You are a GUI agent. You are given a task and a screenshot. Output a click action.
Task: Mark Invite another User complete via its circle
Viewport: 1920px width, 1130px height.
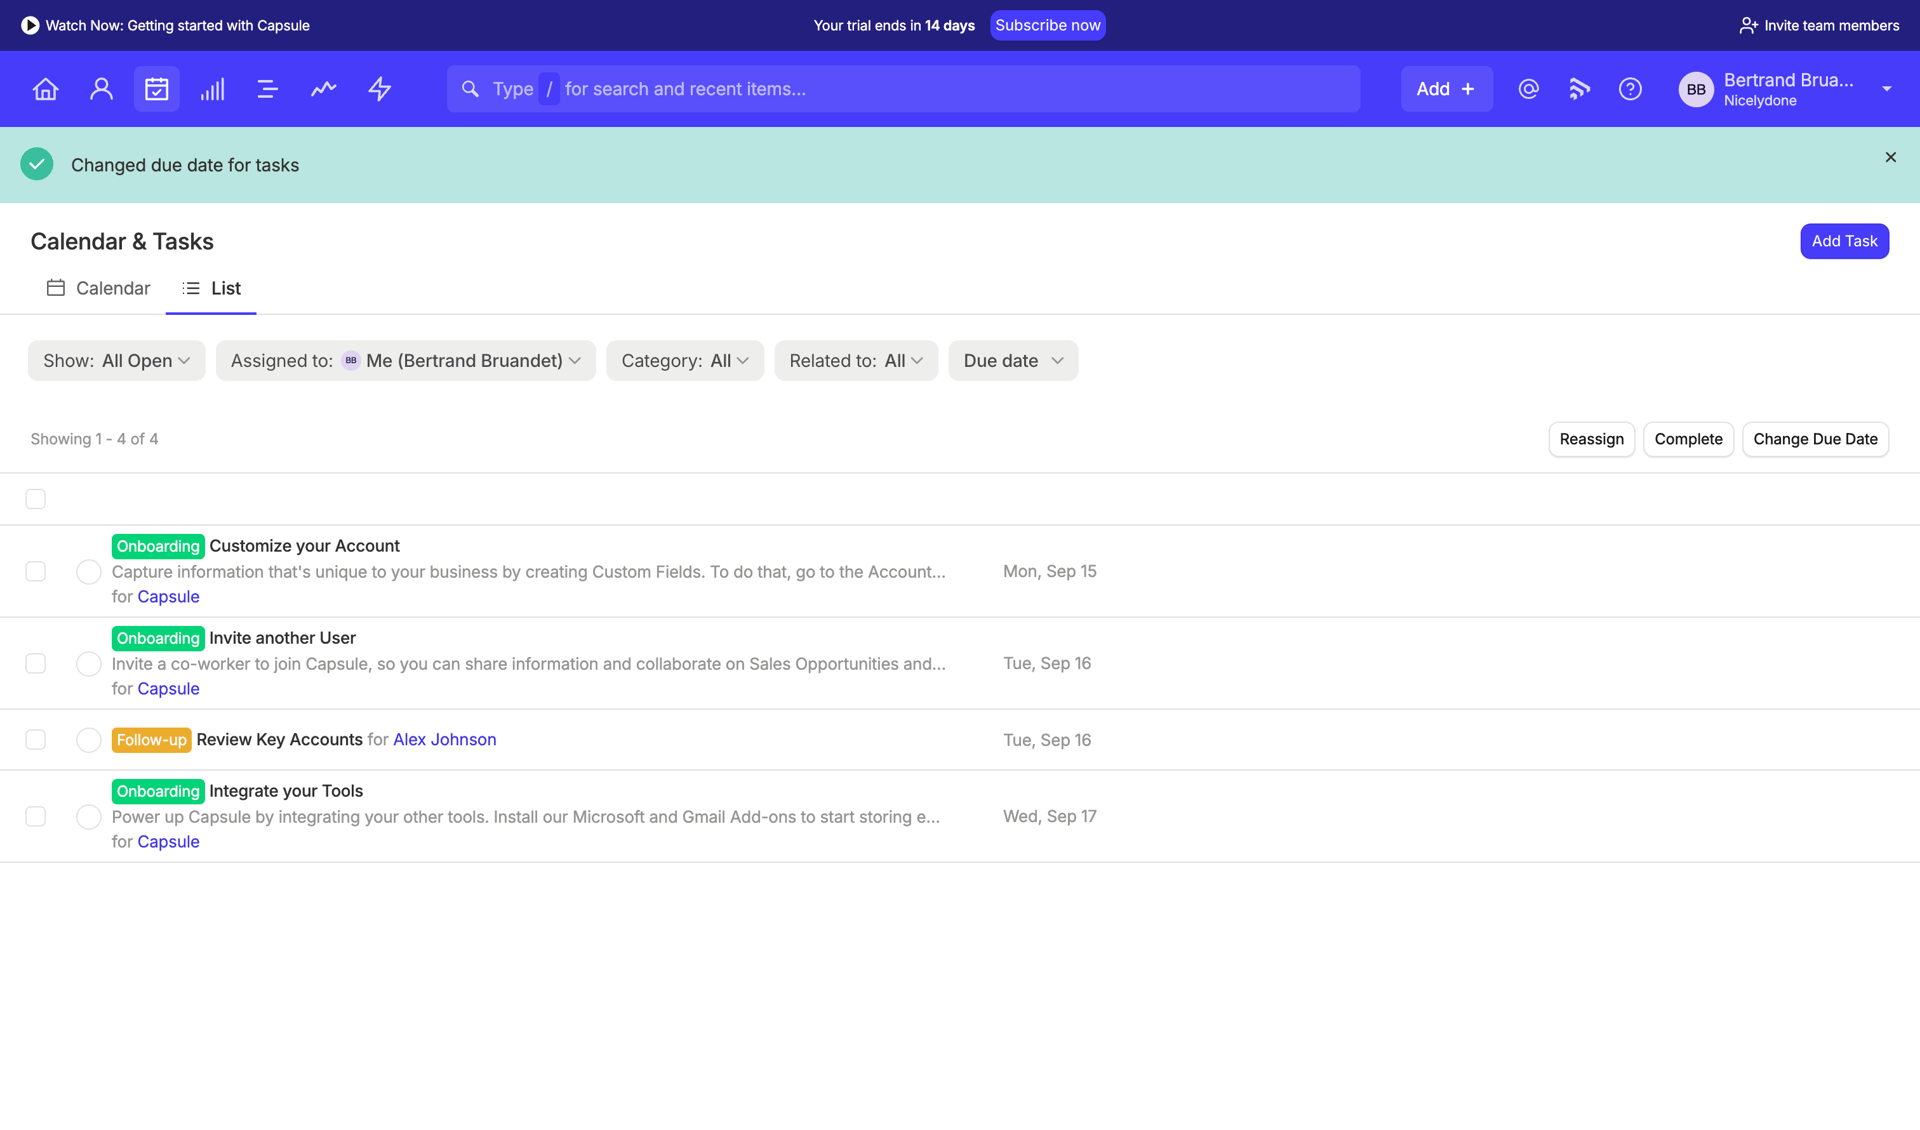(x=88, y=663)
